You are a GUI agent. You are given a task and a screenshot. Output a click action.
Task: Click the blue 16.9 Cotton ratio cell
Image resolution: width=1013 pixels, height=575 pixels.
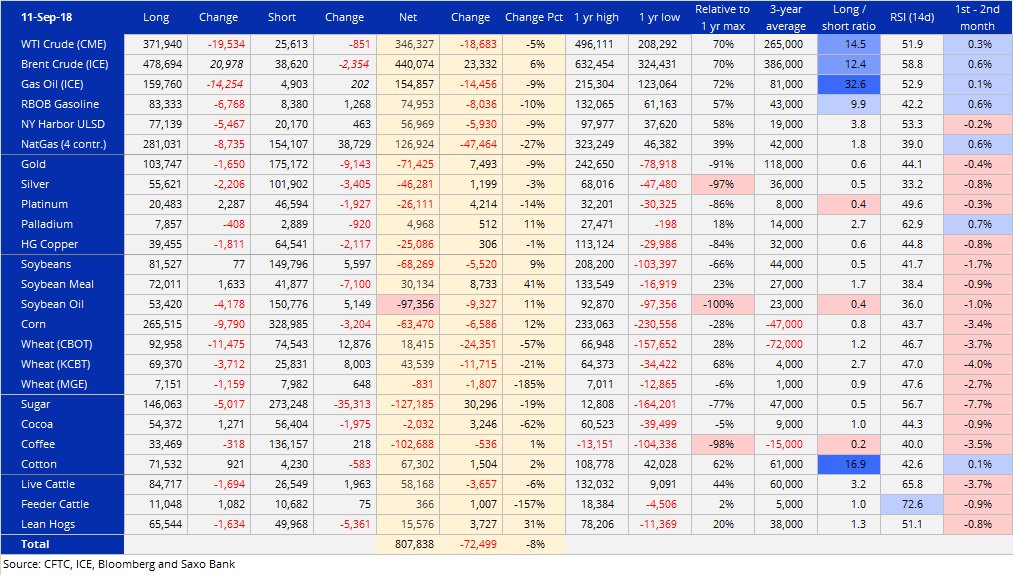coord(848,464)
